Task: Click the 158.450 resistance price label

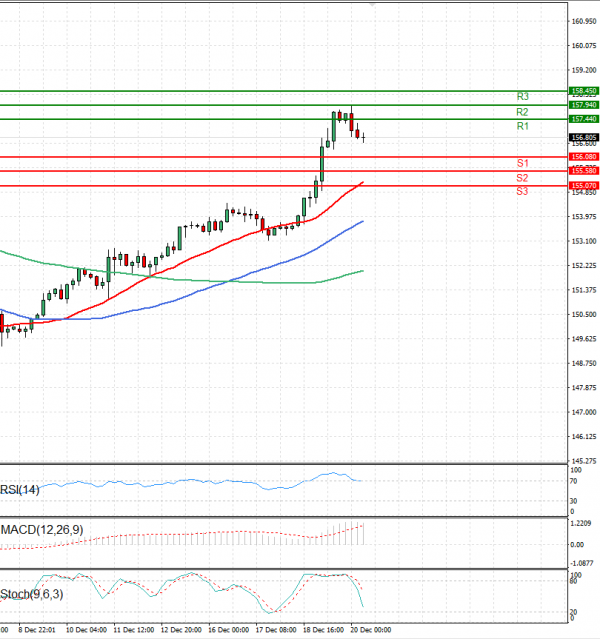Action: pos(584,91)
